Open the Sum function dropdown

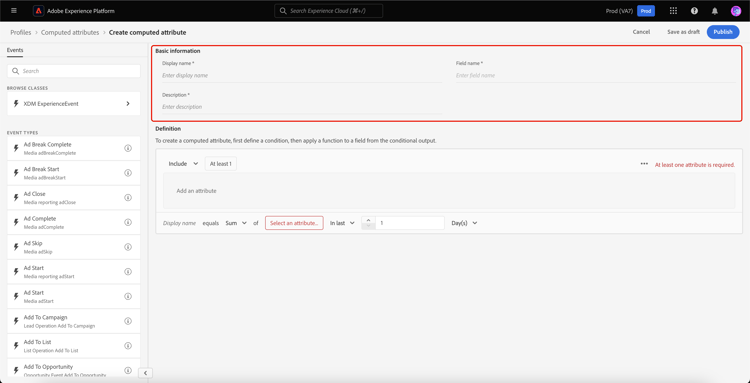(x=236, y=223)
